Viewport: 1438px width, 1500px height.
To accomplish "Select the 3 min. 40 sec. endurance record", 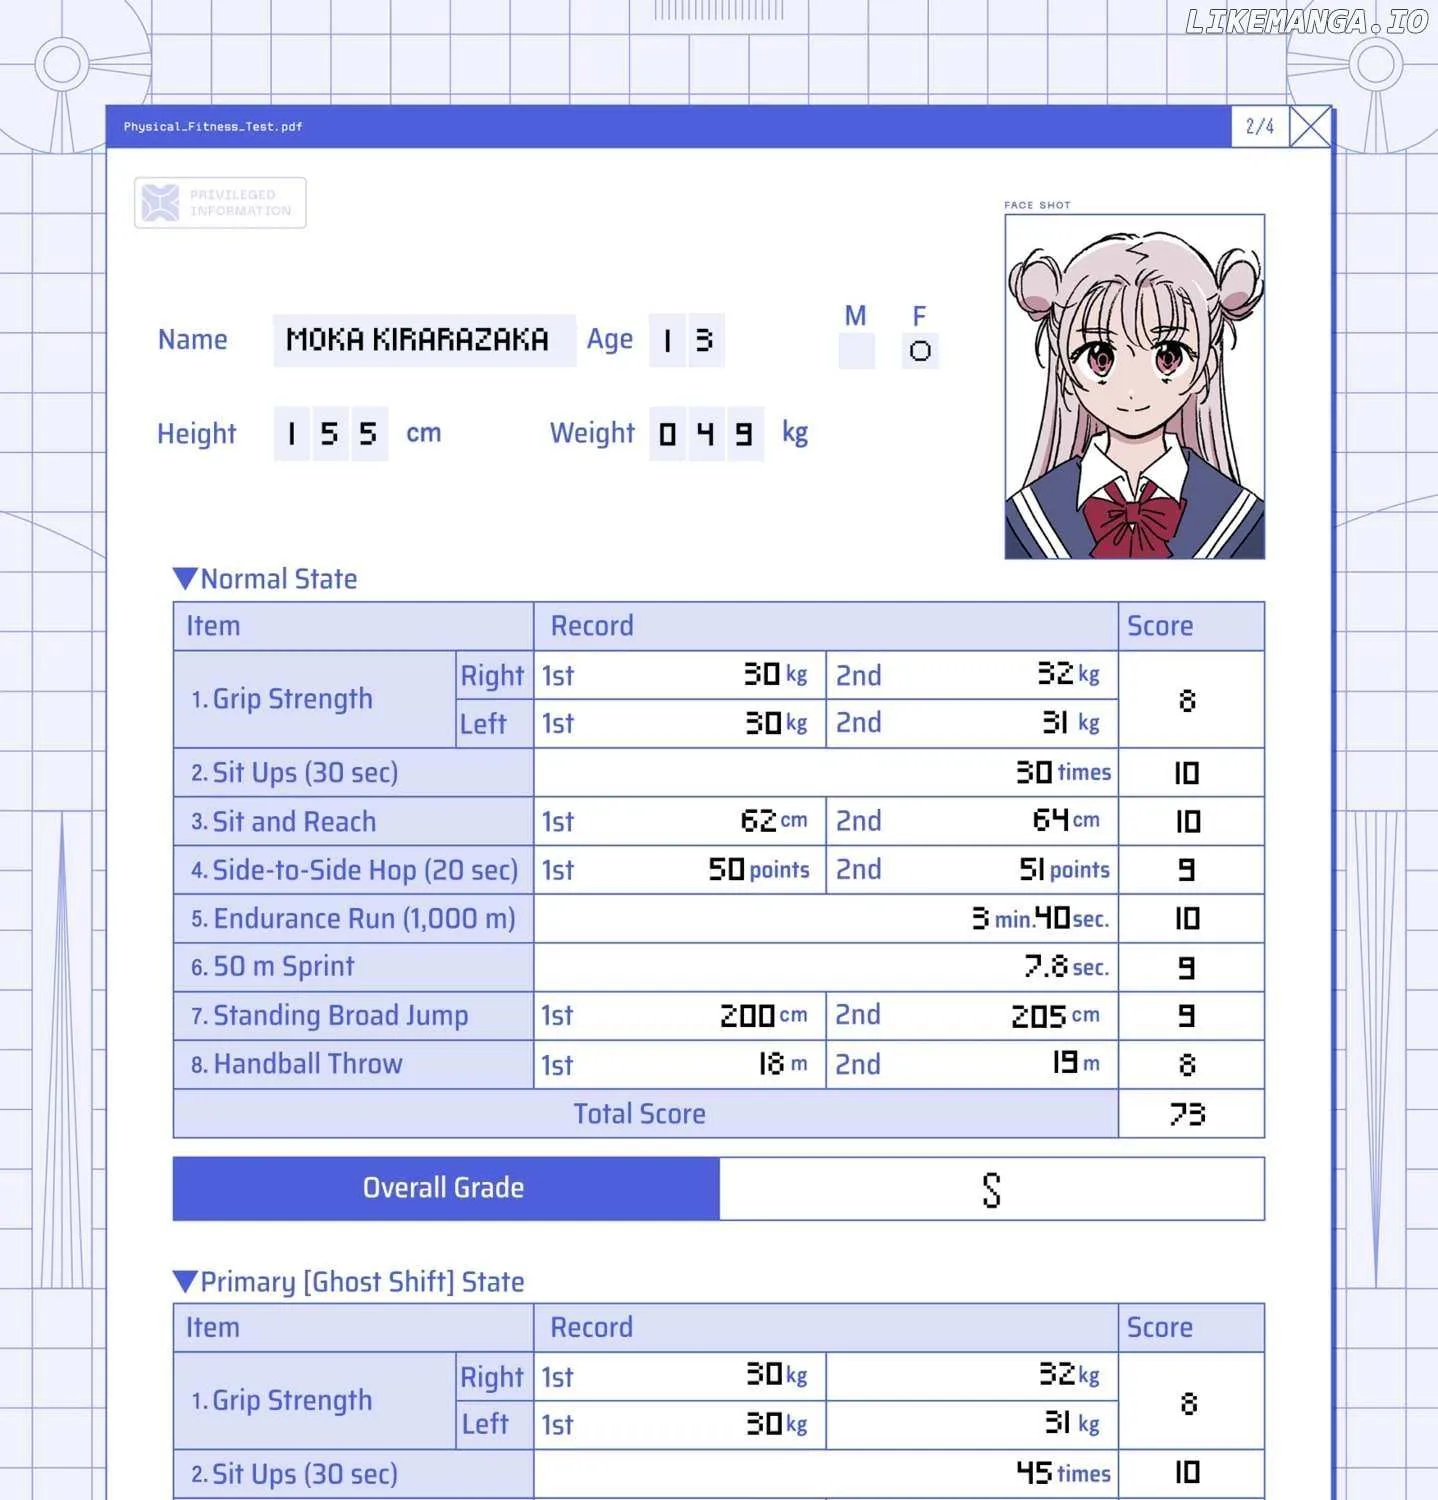I will pyautogui.click(x=1041, y=918).
